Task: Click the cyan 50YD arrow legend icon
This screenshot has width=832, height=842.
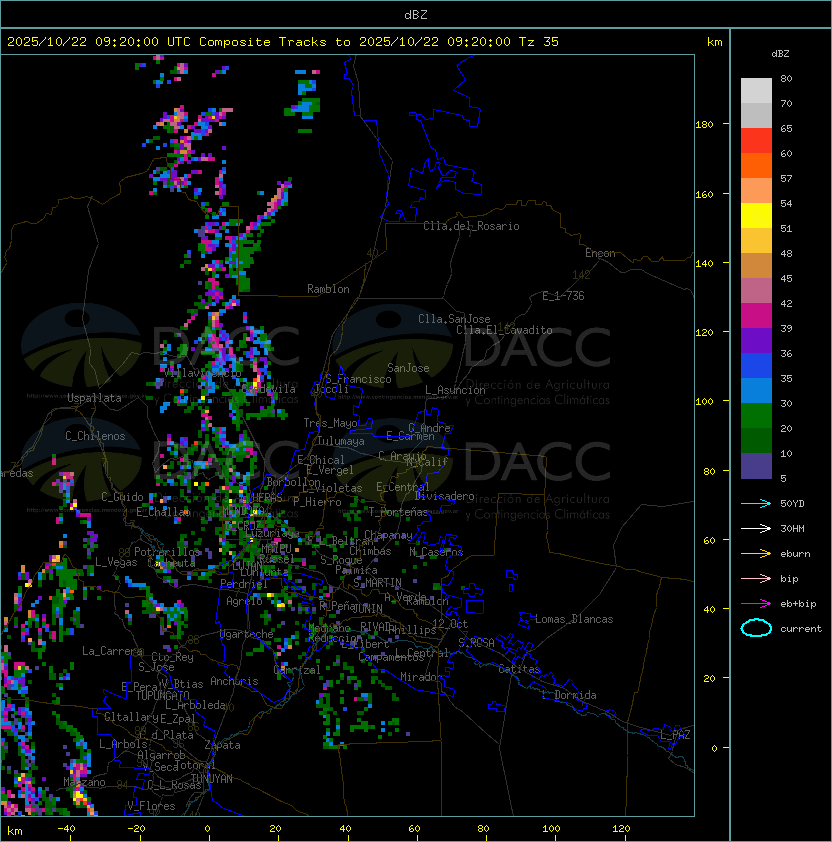Action: pyautogui.click(x=756, y=503)
